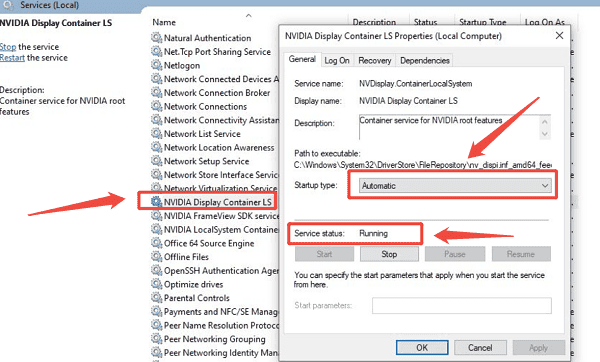Click the description box up arrow

(x=545, y=122)
